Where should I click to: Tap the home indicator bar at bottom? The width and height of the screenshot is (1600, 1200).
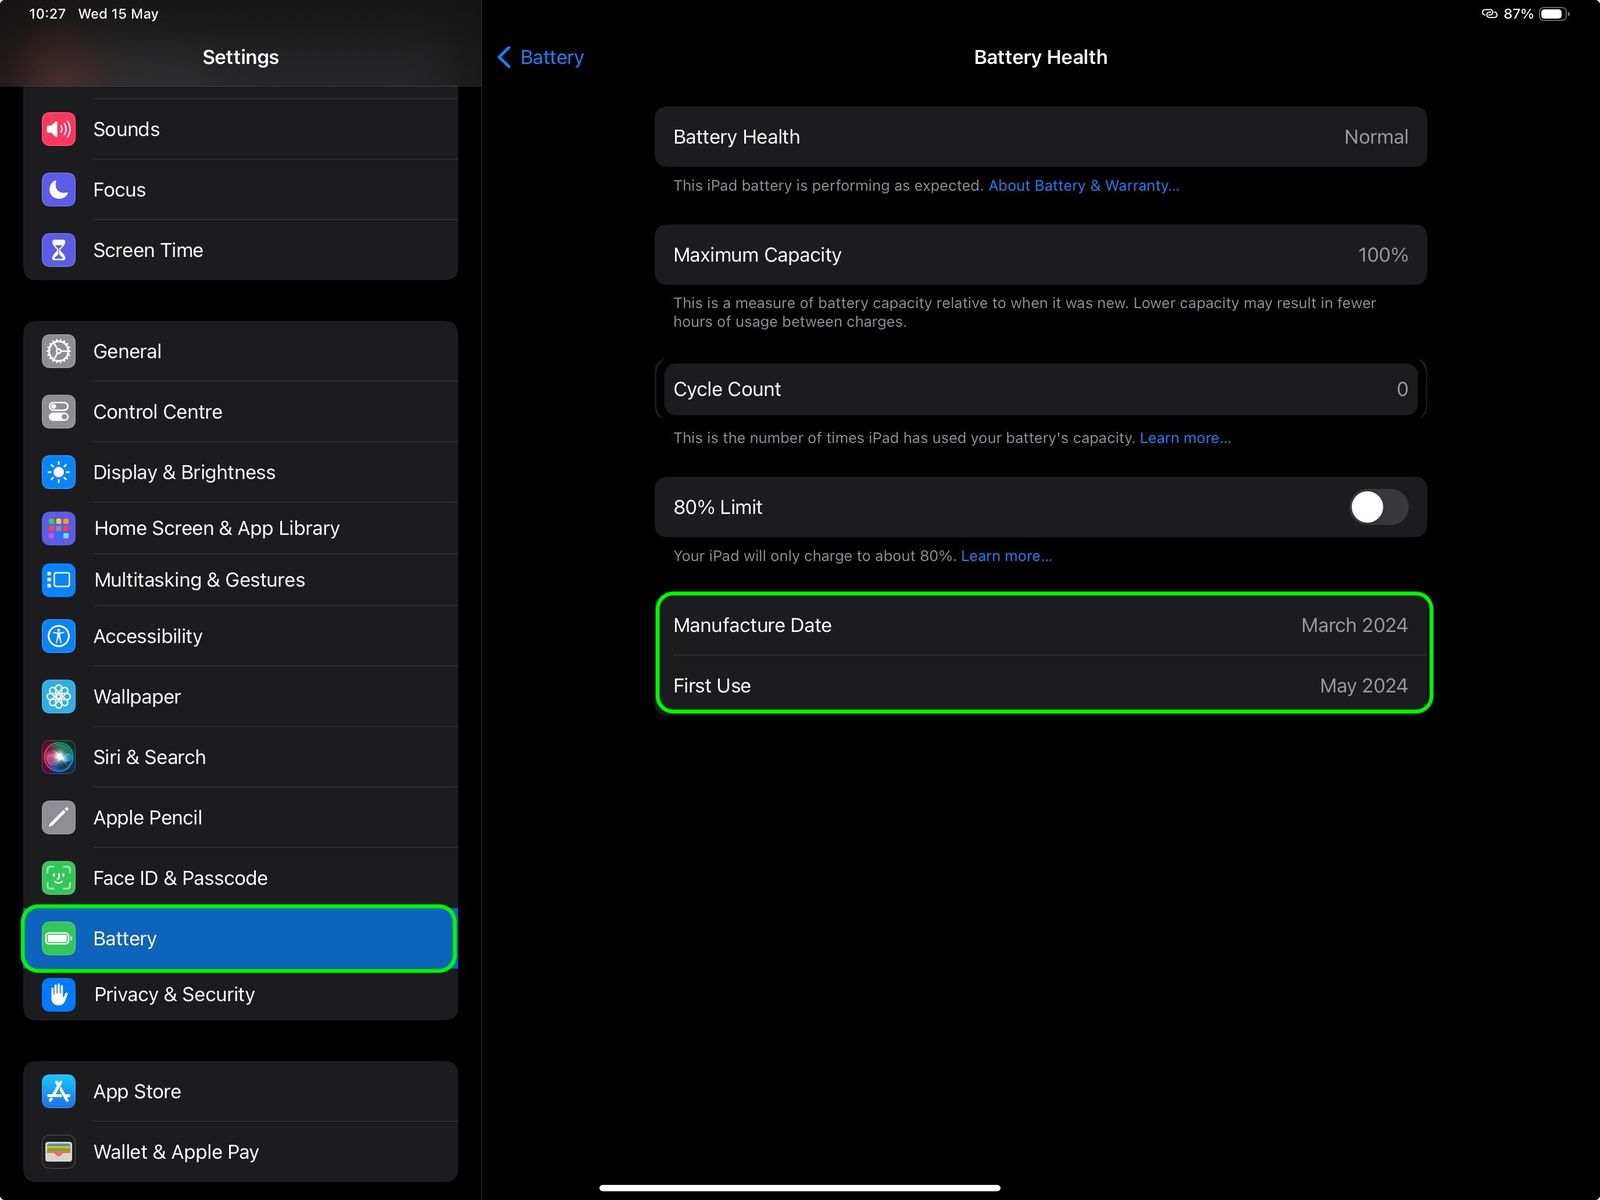tap(800, 1188)
